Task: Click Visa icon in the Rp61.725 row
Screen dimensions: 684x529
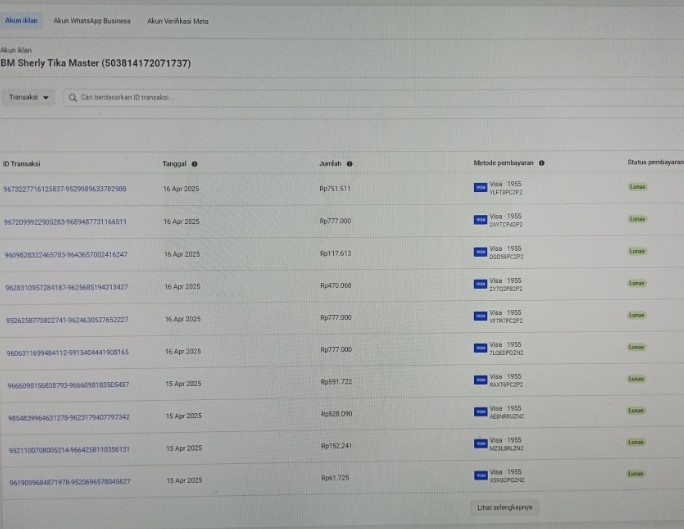Action: (481, 476)
